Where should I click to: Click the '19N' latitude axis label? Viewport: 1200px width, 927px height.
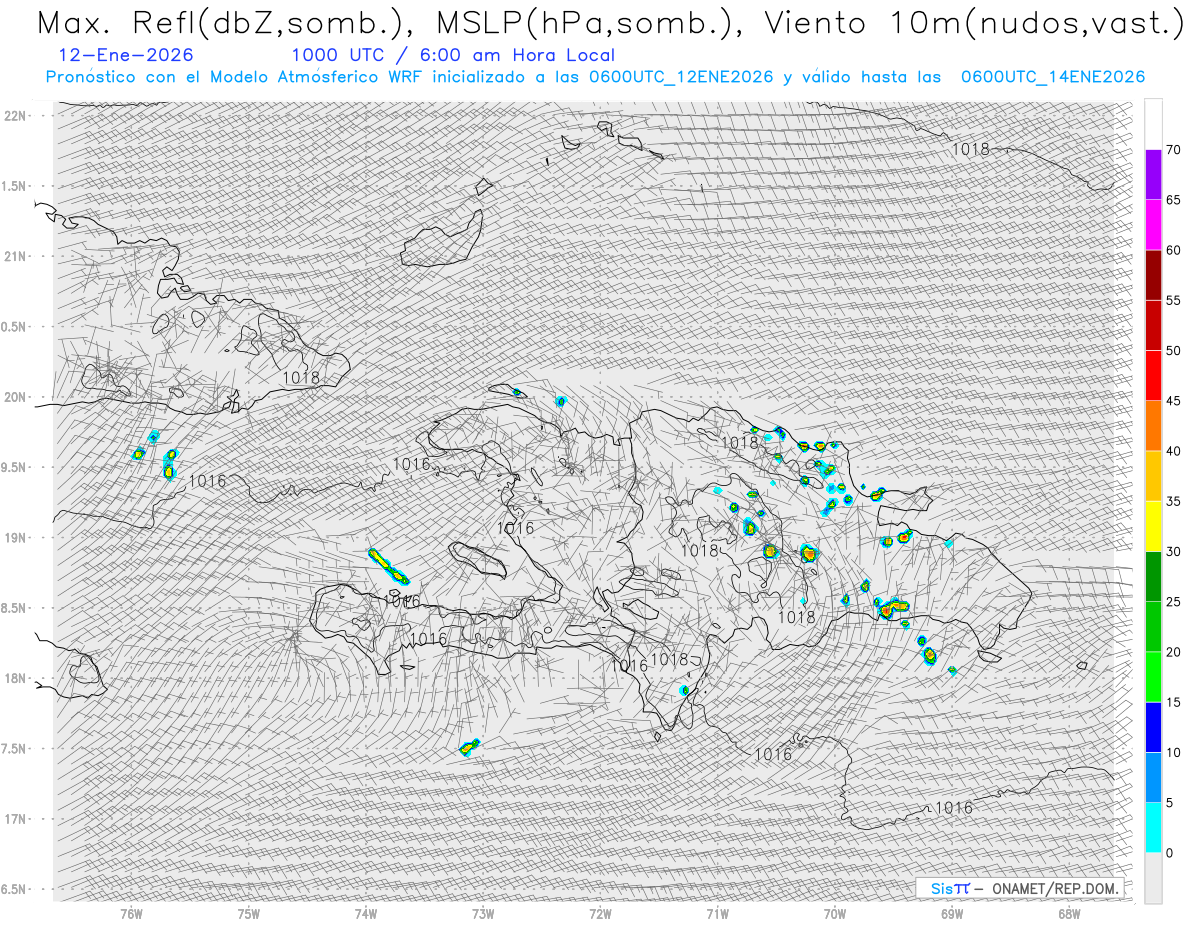[x=16, y=538]
